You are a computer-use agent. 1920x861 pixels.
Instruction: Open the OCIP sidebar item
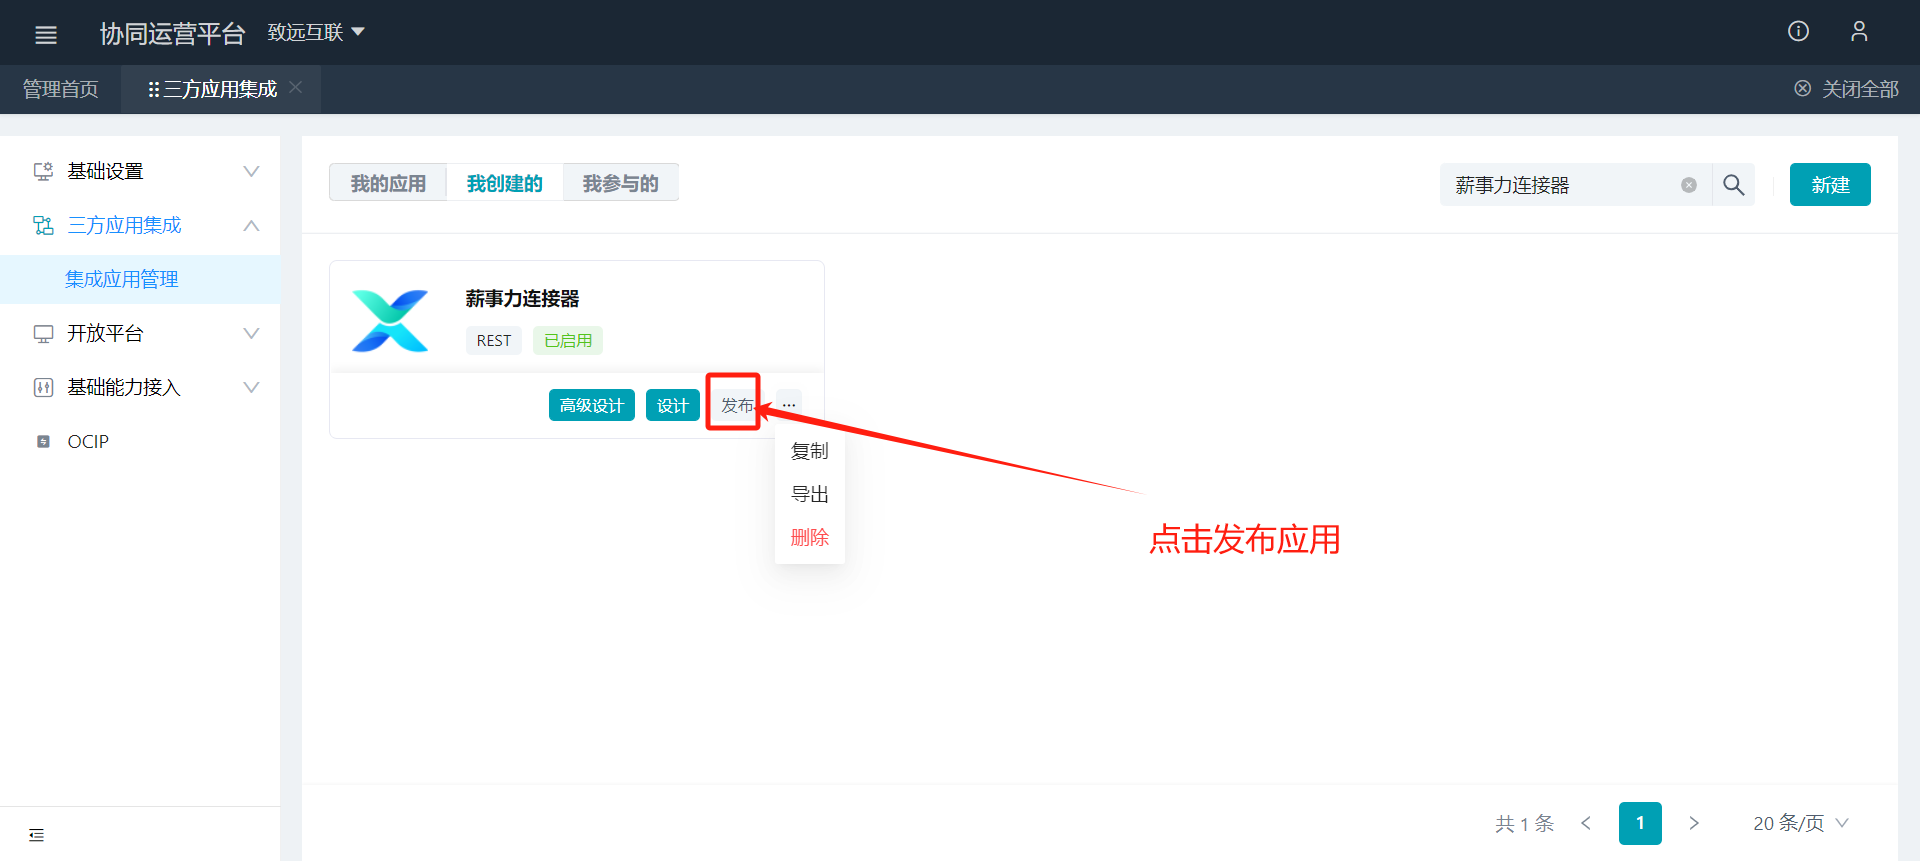tap(140, 441)
